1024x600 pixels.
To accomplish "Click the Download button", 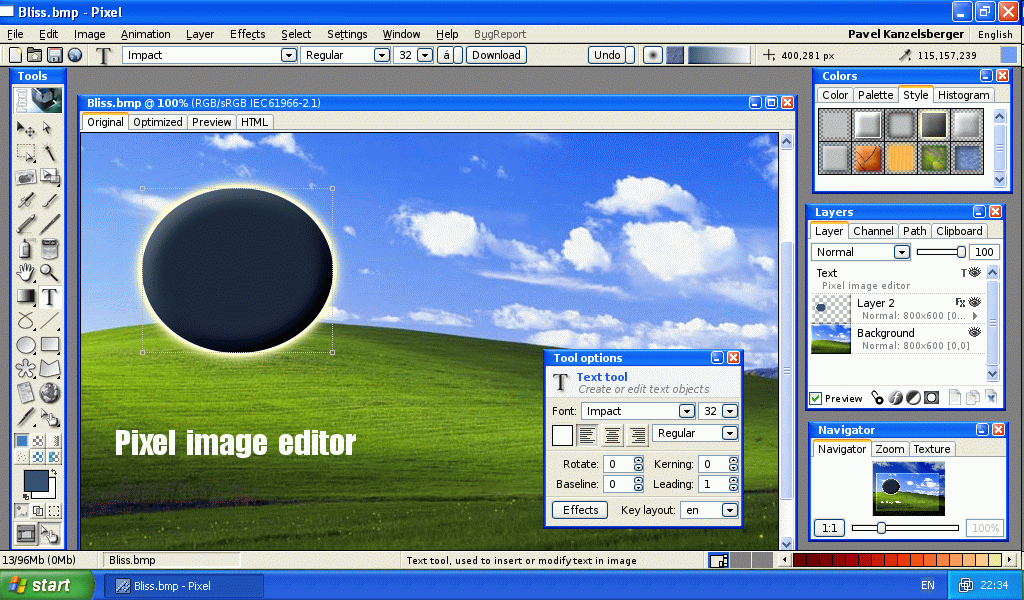I will click(x=496, y=55).
